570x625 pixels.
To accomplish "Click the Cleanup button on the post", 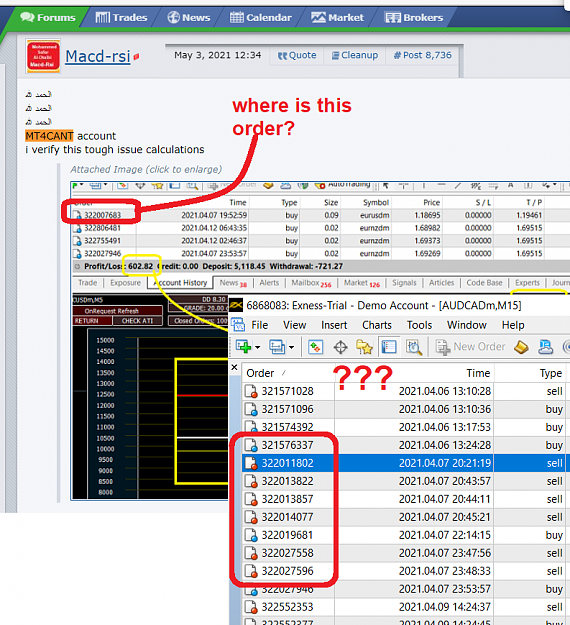I will coord(355,55).
